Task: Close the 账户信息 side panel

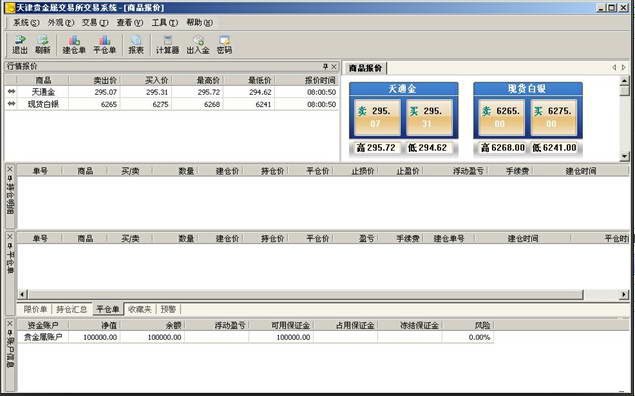Action: coord(10,323)
